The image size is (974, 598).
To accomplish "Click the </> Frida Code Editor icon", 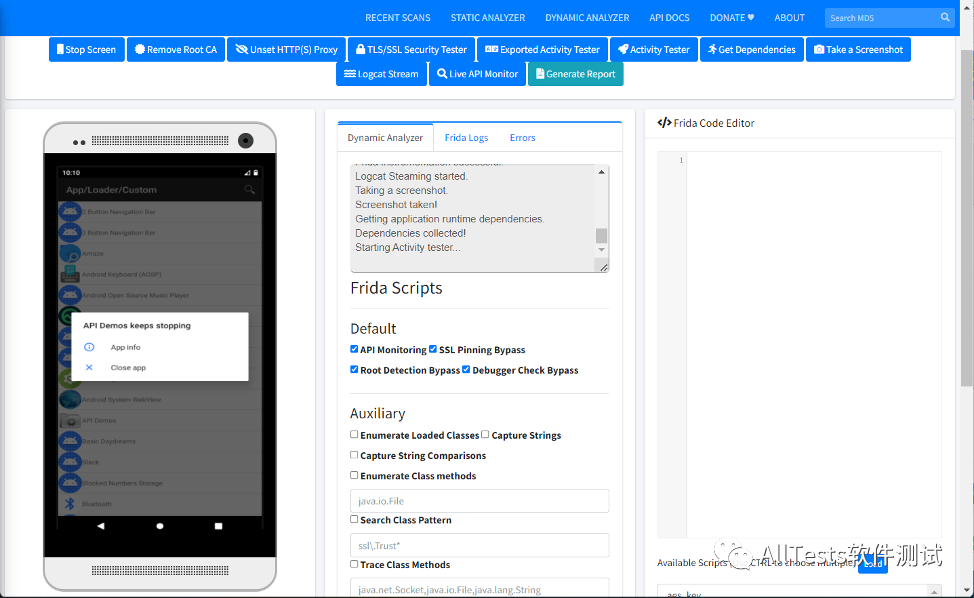I will coord(664,123).
